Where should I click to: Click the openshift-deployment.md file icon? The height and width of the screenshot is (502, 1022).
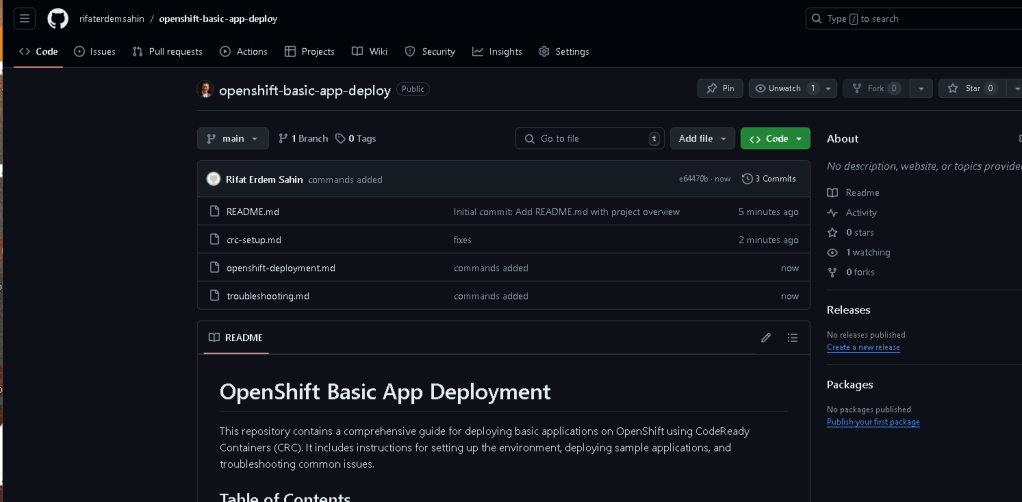[214, 267]
